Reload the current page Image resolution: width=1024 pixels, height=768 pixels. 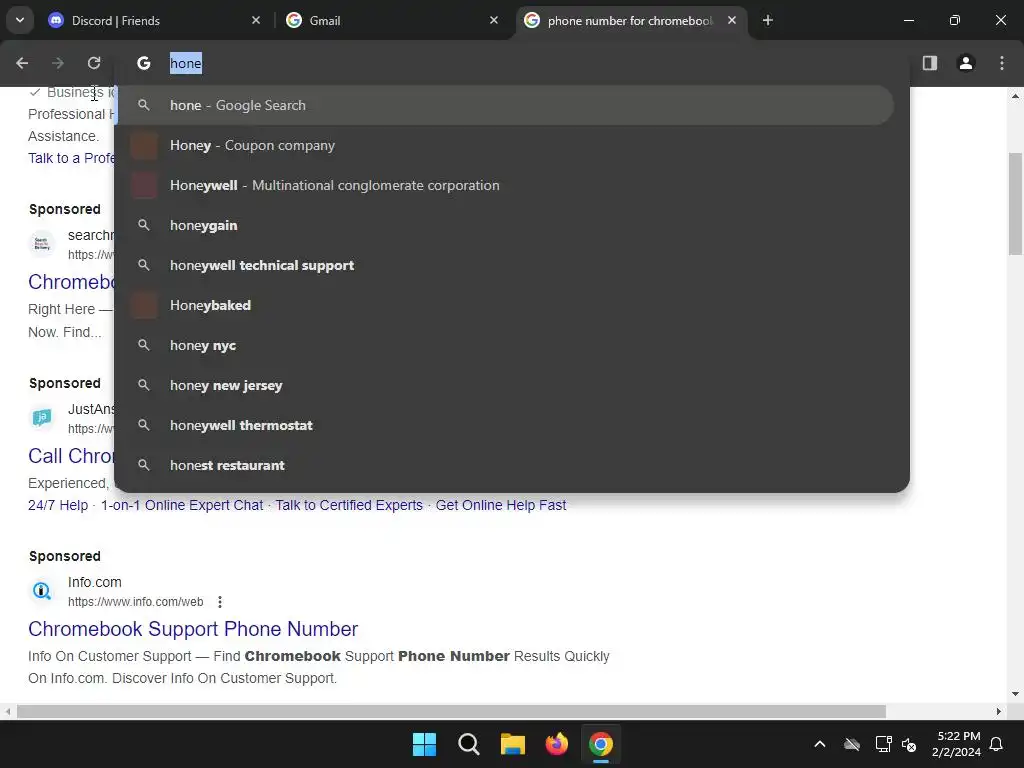click(x=94, y=63)
